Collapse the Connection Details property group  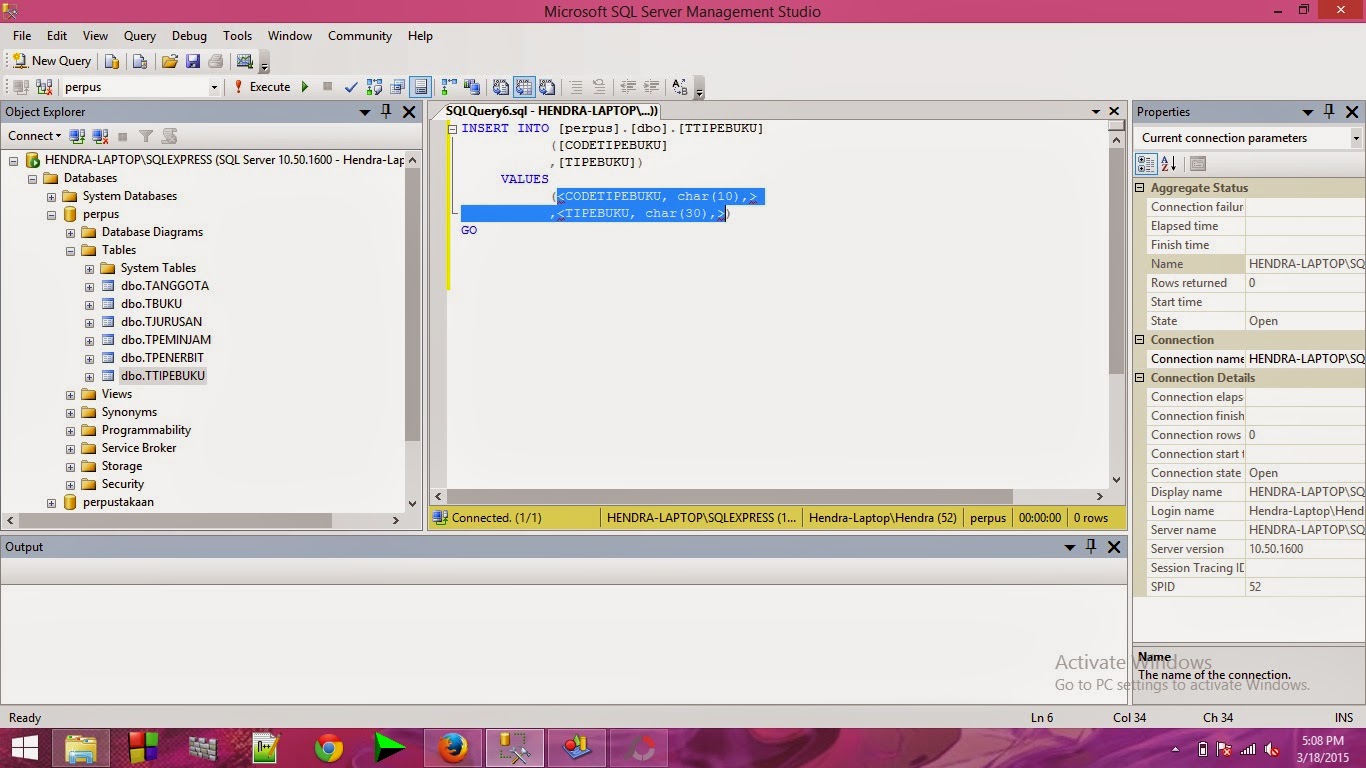click(1140, 378)
